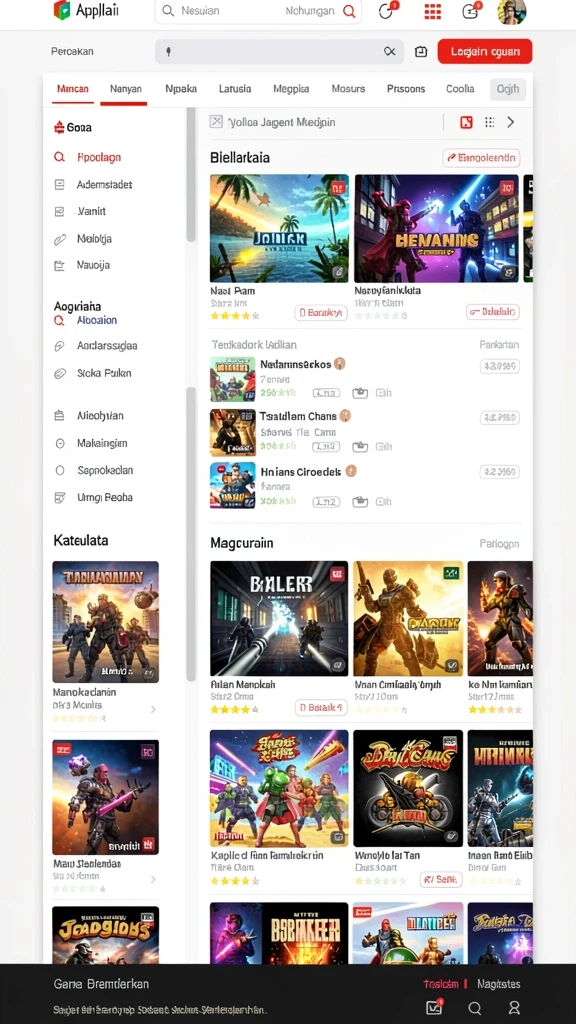Expand chevron beside Manokadanin game
576x1024 pixels.
(153, 709)
